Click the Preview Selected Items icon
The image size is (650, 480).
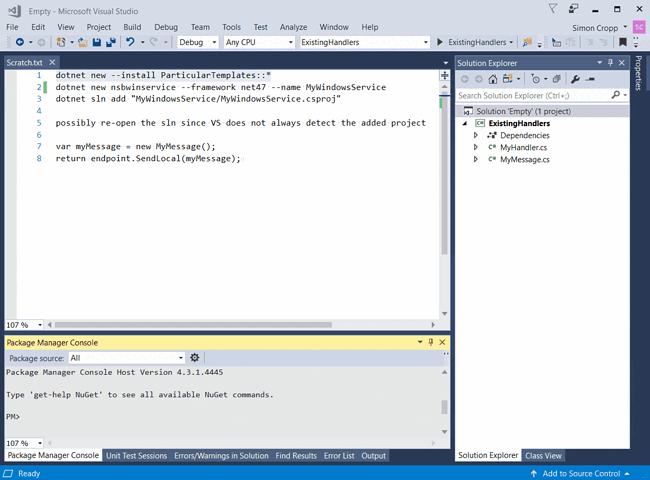tap(590, 79)
